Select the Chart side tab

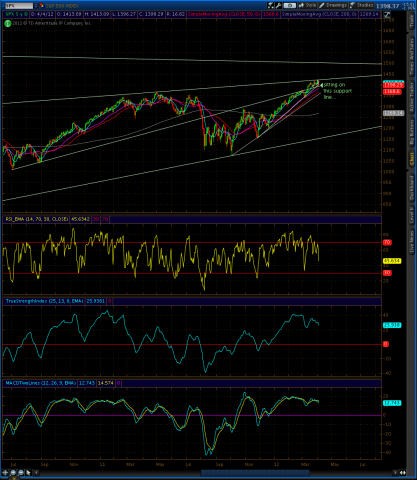click(412, 159)
